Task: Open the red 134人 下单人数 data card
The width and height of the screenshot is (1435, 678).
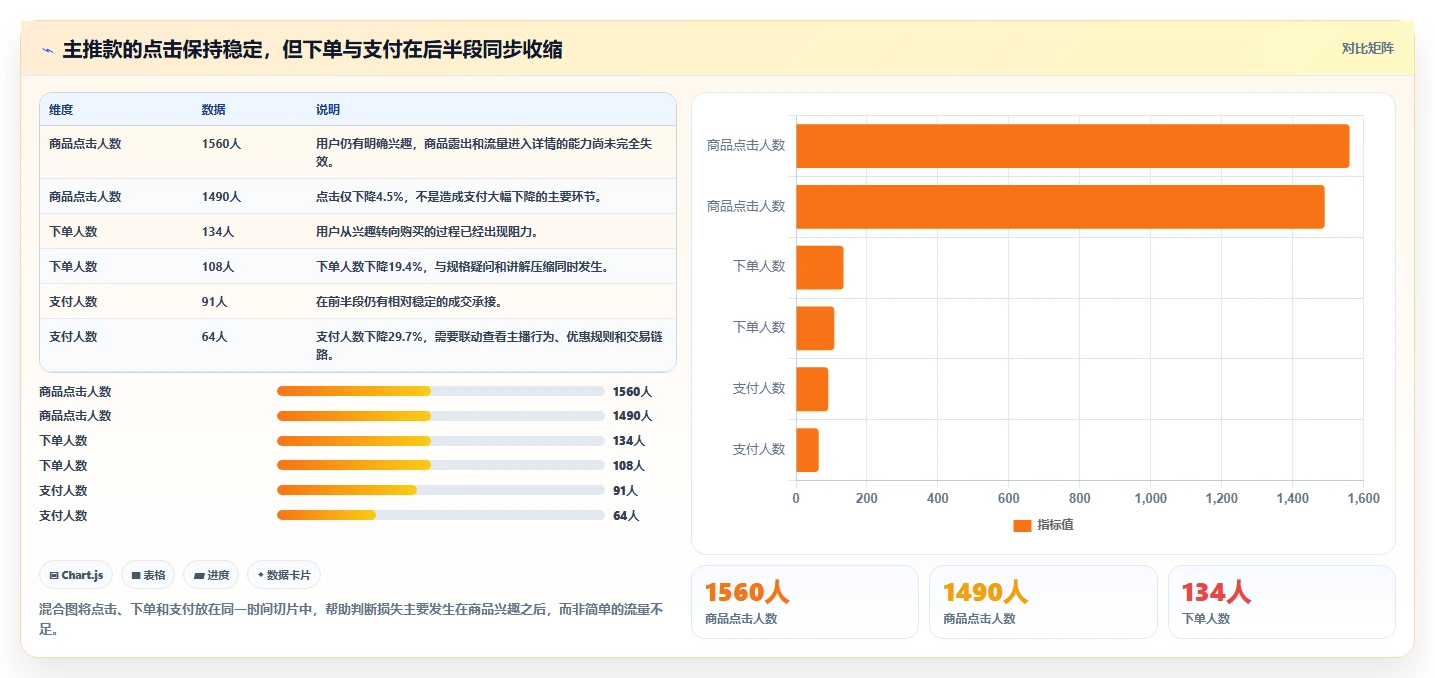Action: (1281, 602)
